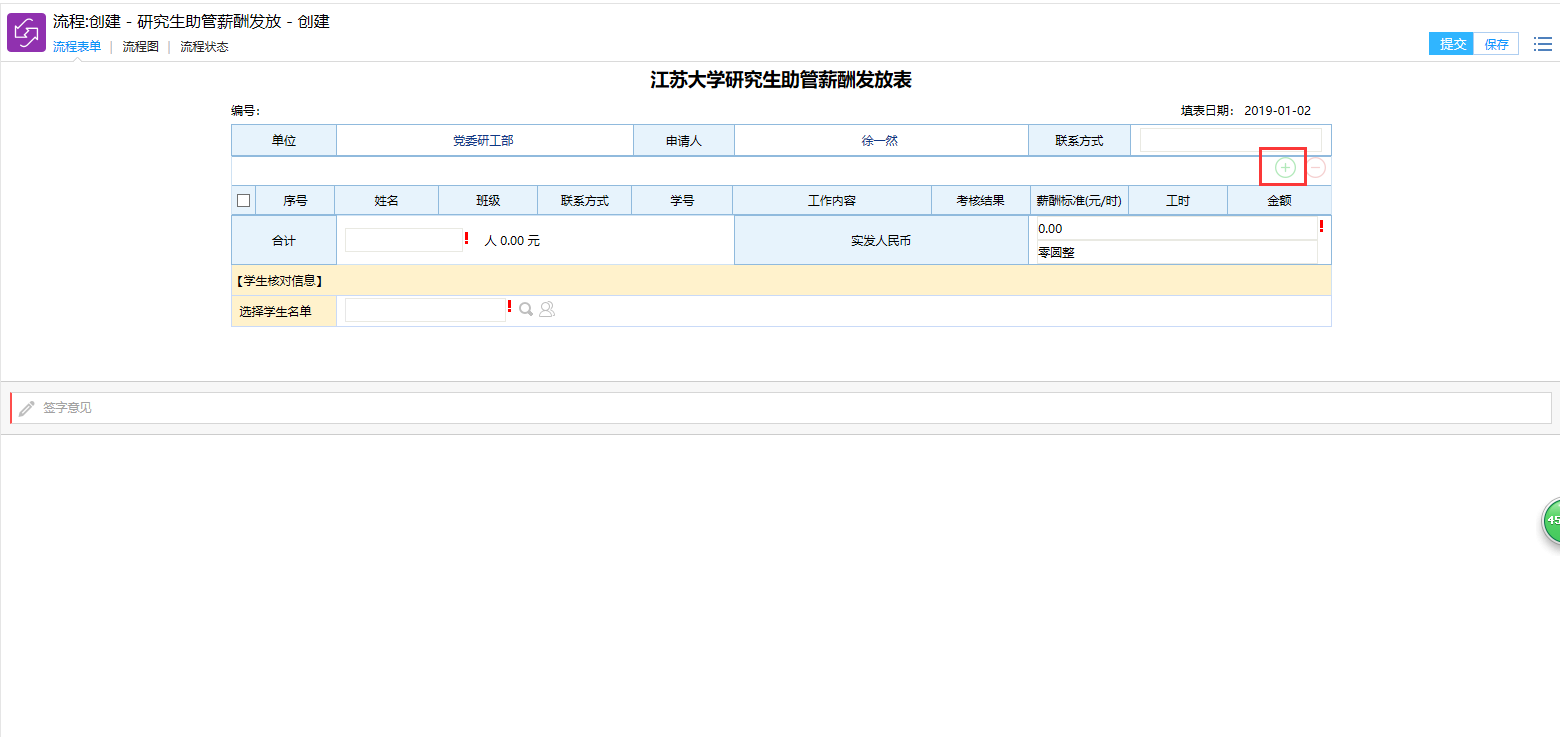Save the form with 保存 button
Image resolution: width=1560 pixels, height=737 pixels.
[x=1496, y=44]
